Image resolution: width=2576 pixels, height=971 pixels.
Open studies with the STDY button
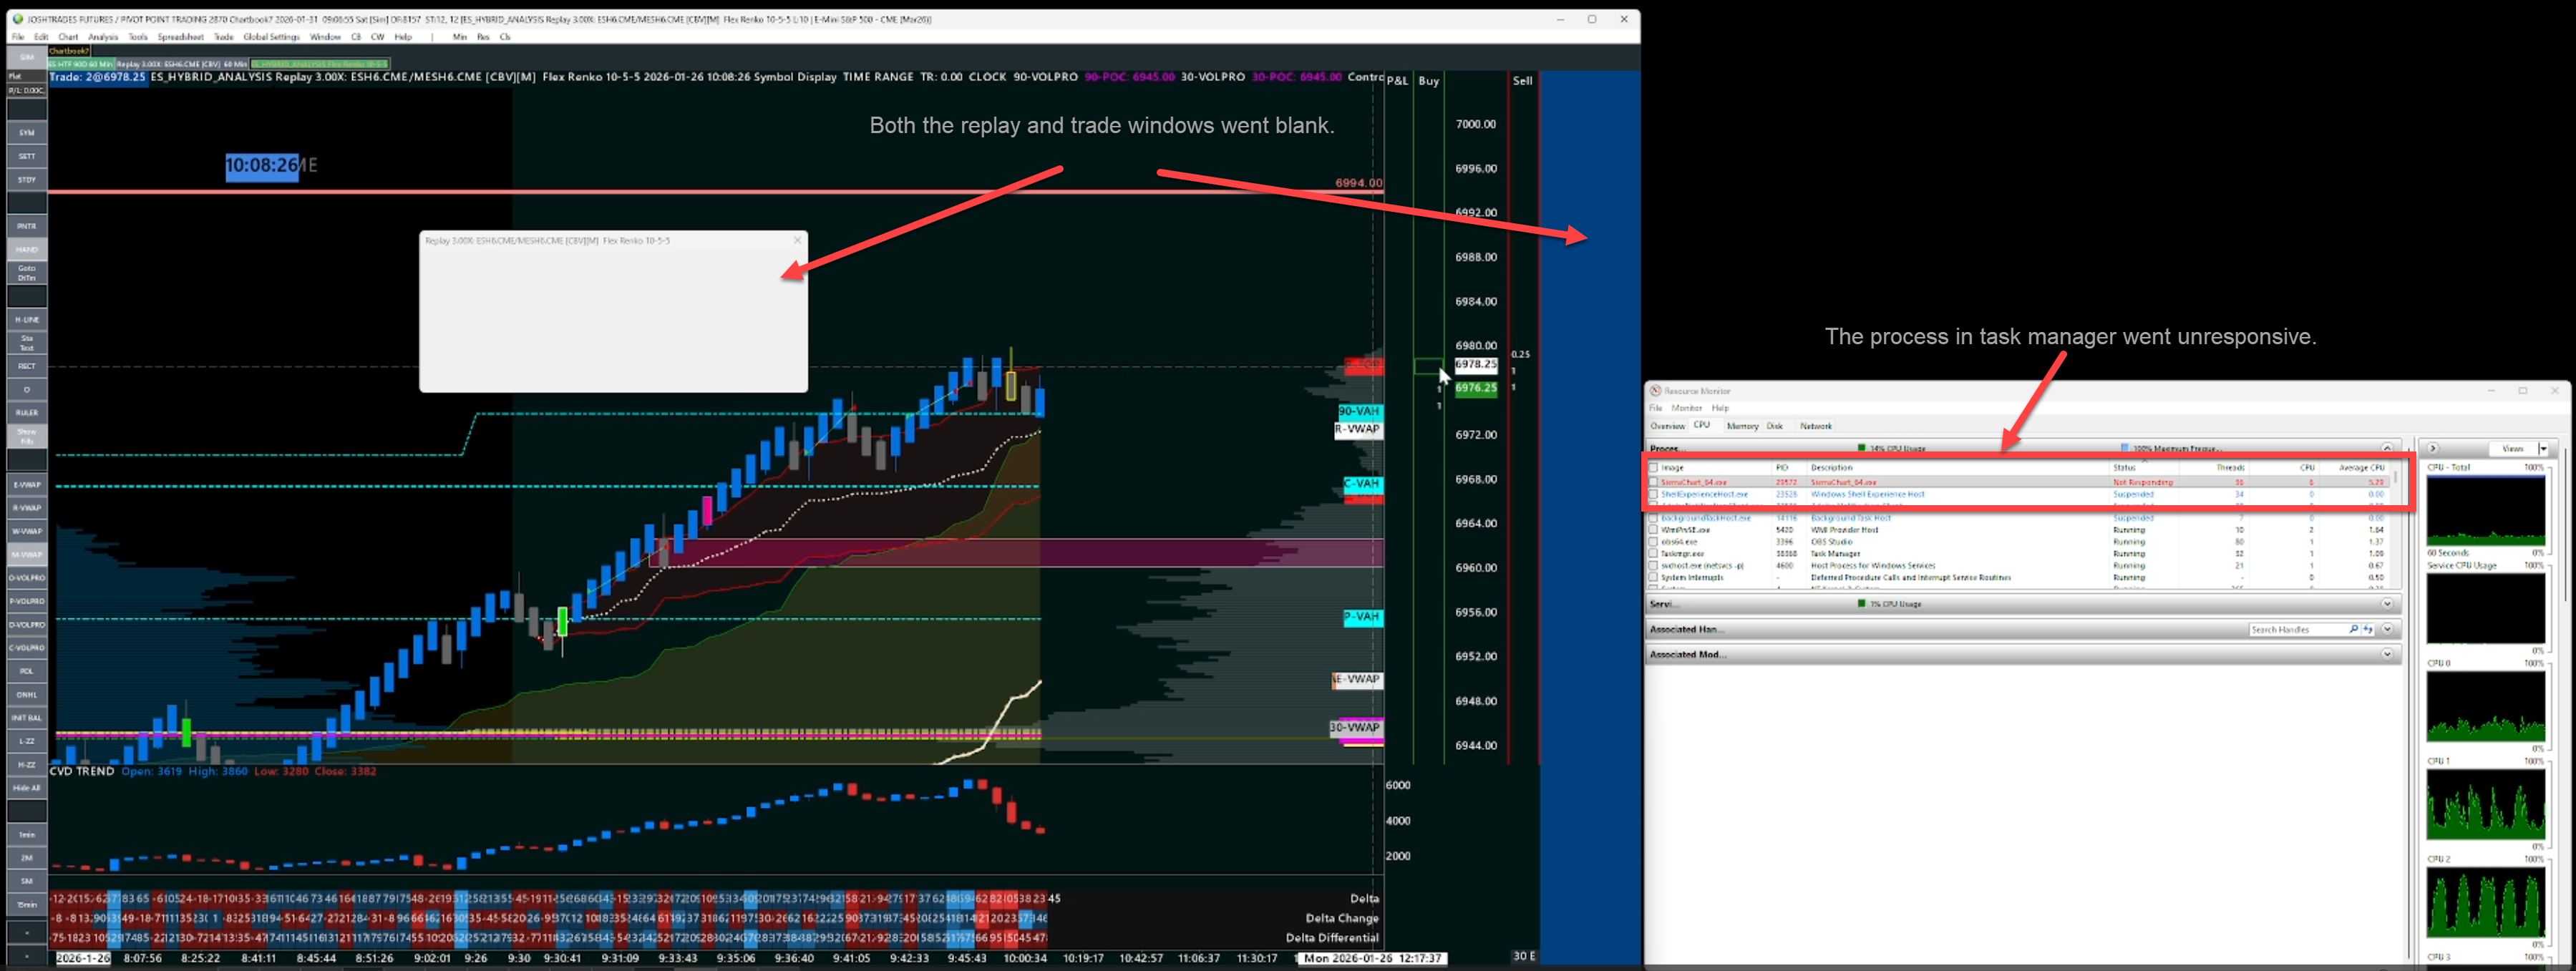pos(27,180)
